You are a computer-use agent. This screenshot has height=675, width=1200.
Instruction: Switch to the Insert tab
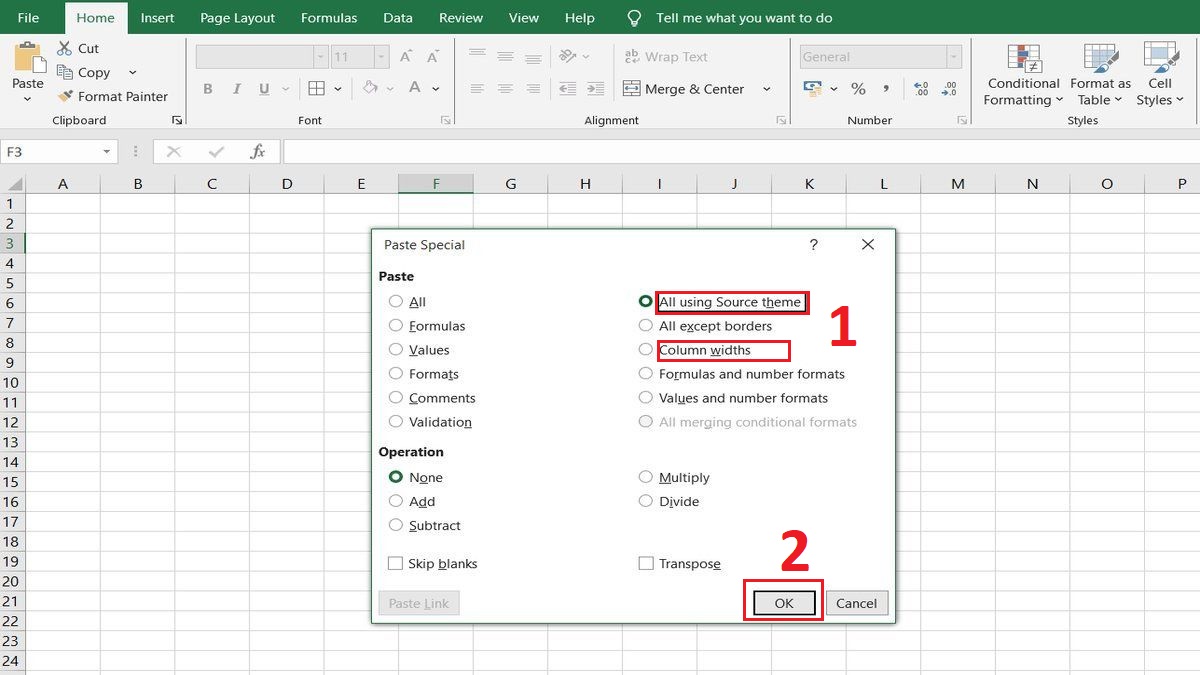click(x=157, y=18)
